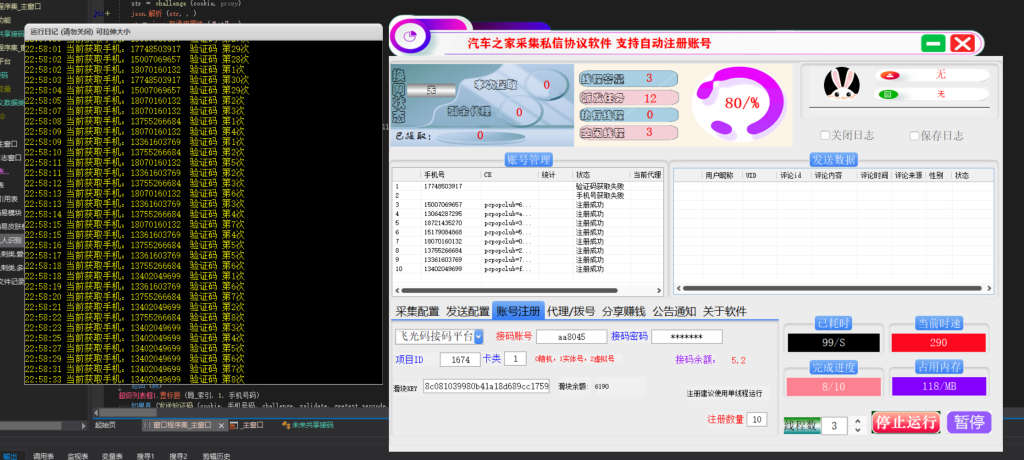Switch to the 采集配置 tab
The height and width of the screenshot is (460, 1024).
(417, 311)
